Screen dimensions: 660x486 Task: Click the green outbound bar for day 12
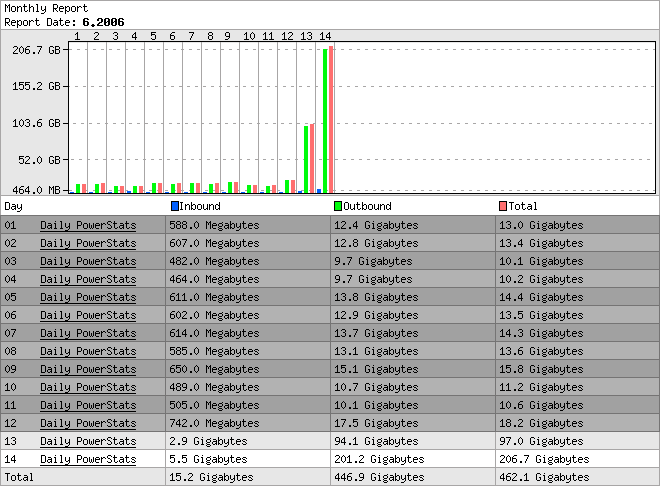(x=287, y=187)
